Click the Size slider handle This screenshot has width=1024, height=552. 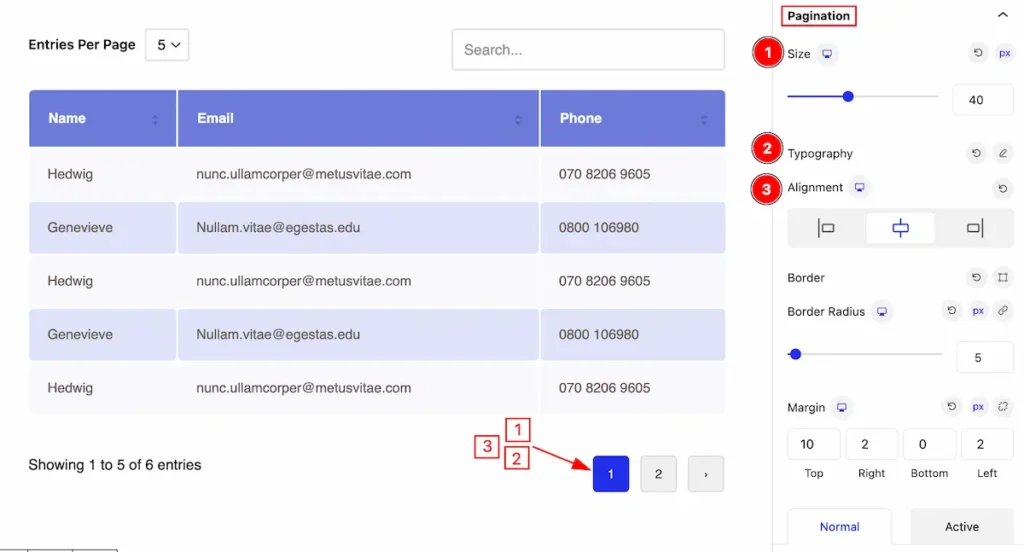point(848,97)
